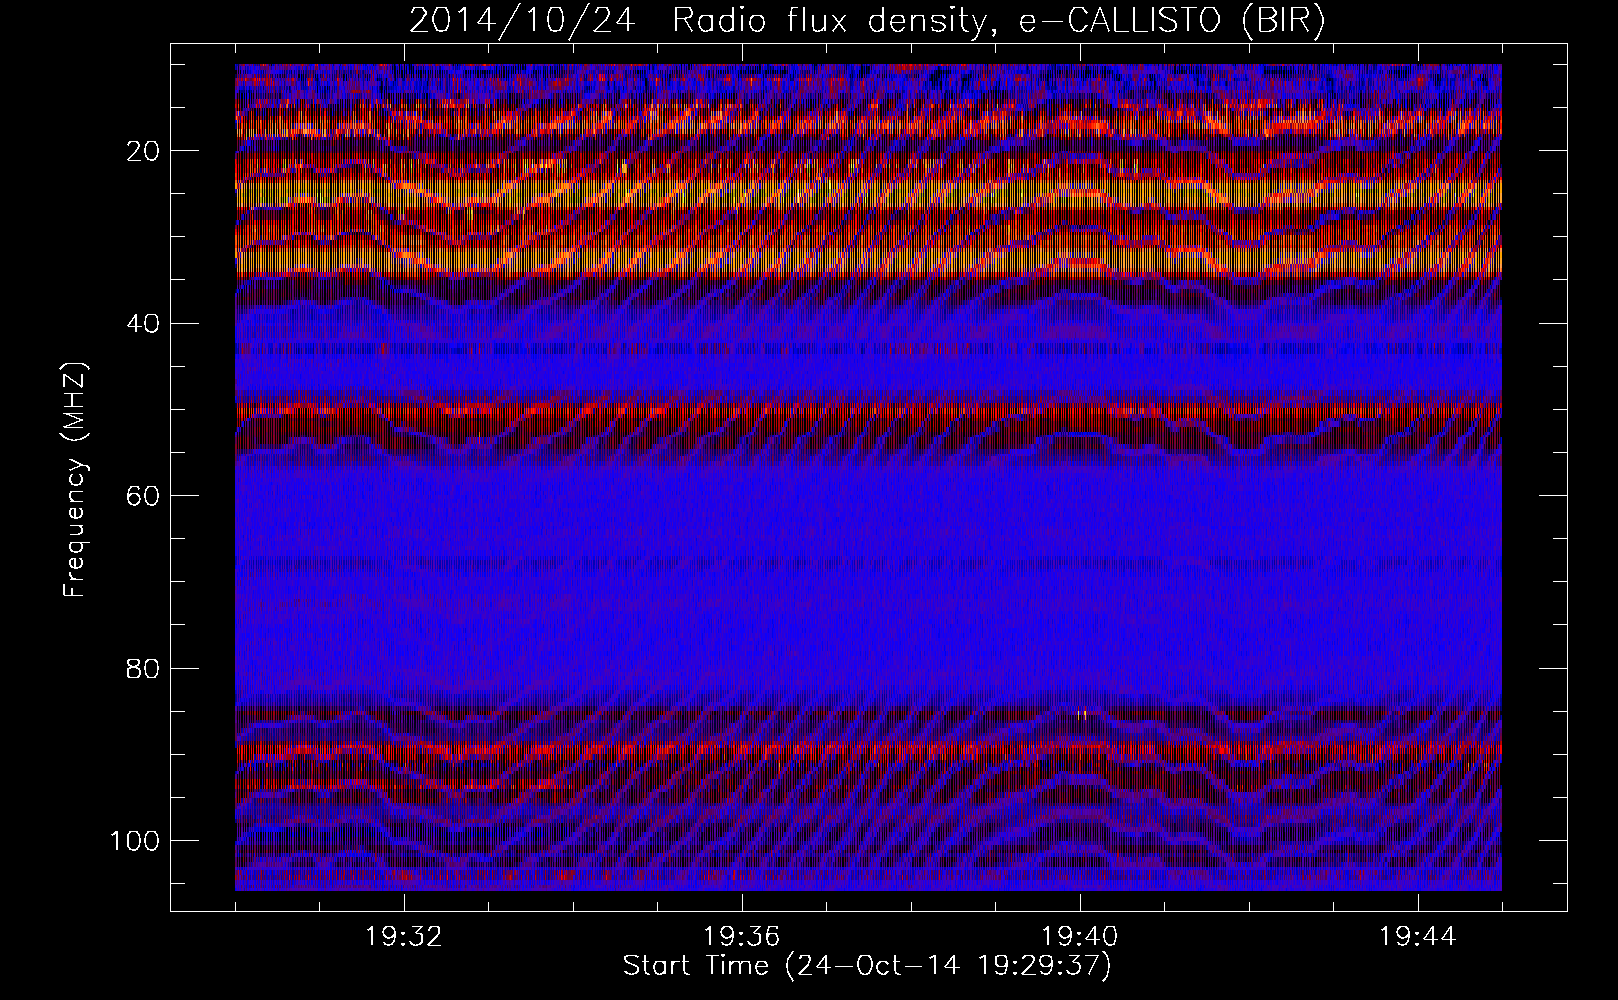Click the 40 MHz frequency tick label
The height and width of the screenshot is (1000, 1618).
[x=145, y=323]
